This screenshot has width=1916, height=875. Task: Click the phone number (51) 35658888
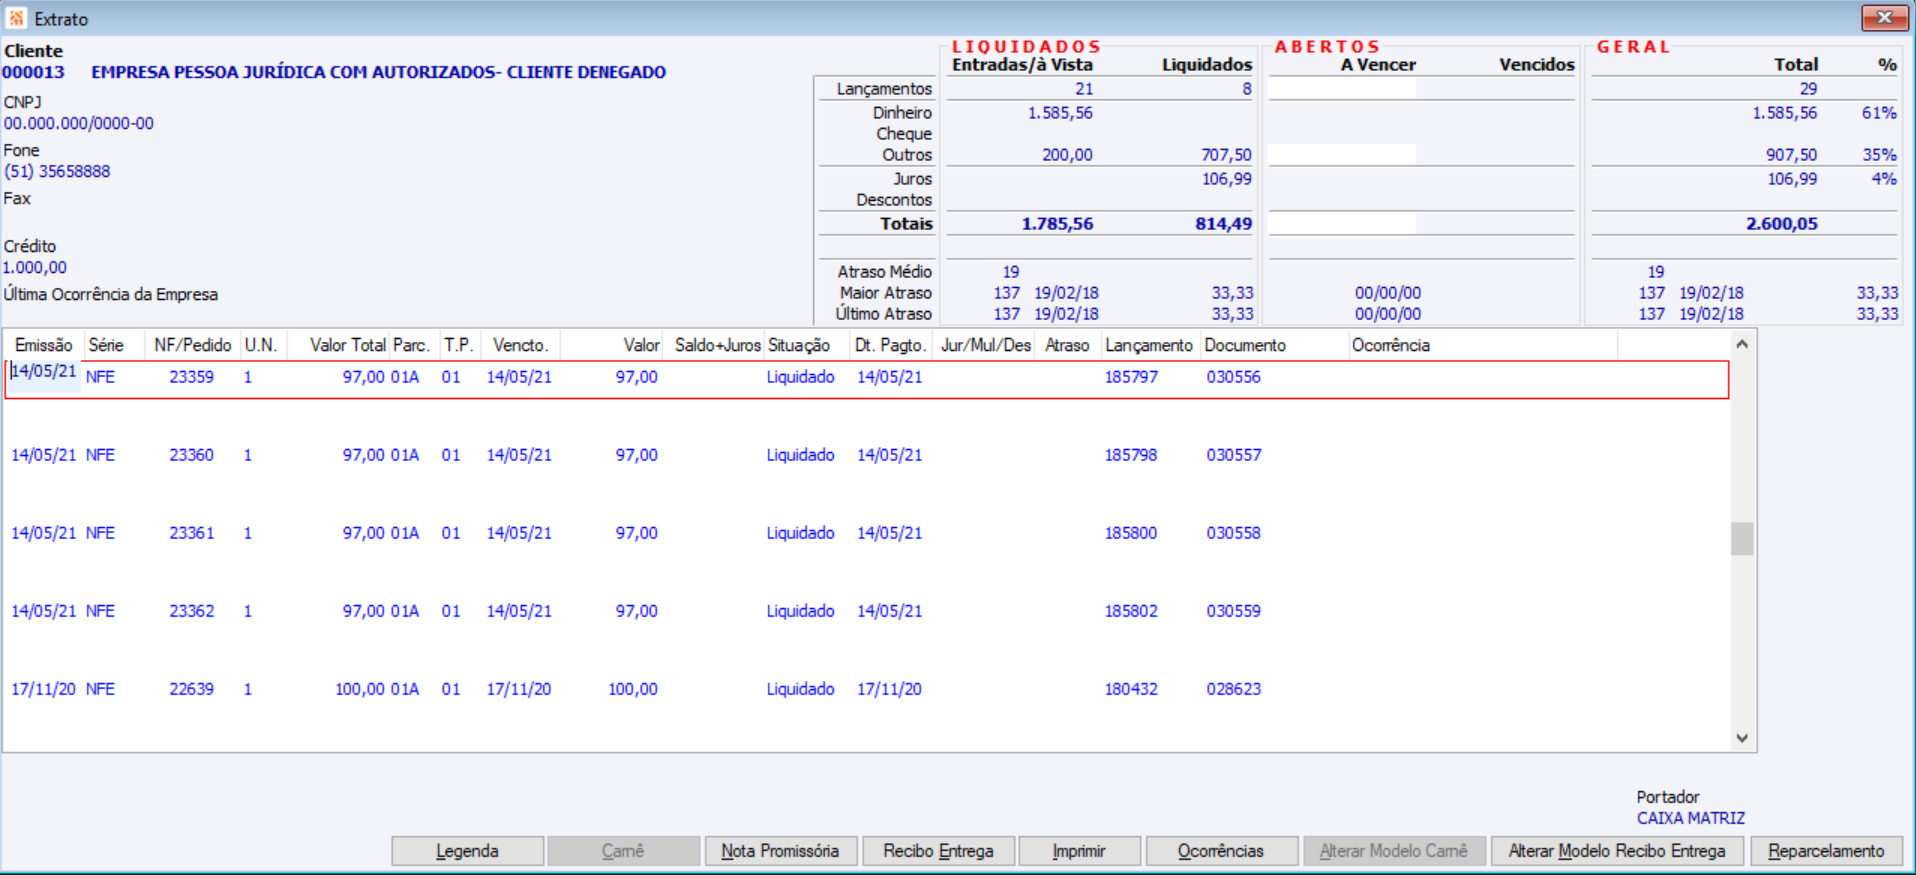click(x=57, y=171)
